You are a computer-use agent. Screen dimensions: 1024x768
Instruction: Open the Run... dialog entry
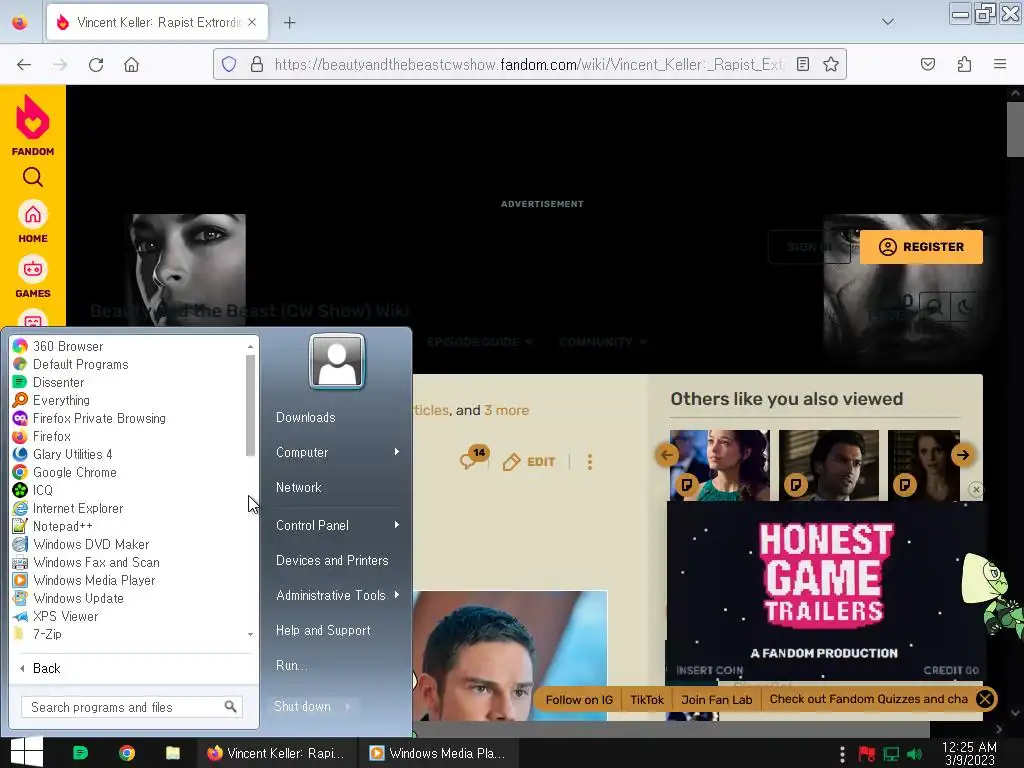point(291,665)
